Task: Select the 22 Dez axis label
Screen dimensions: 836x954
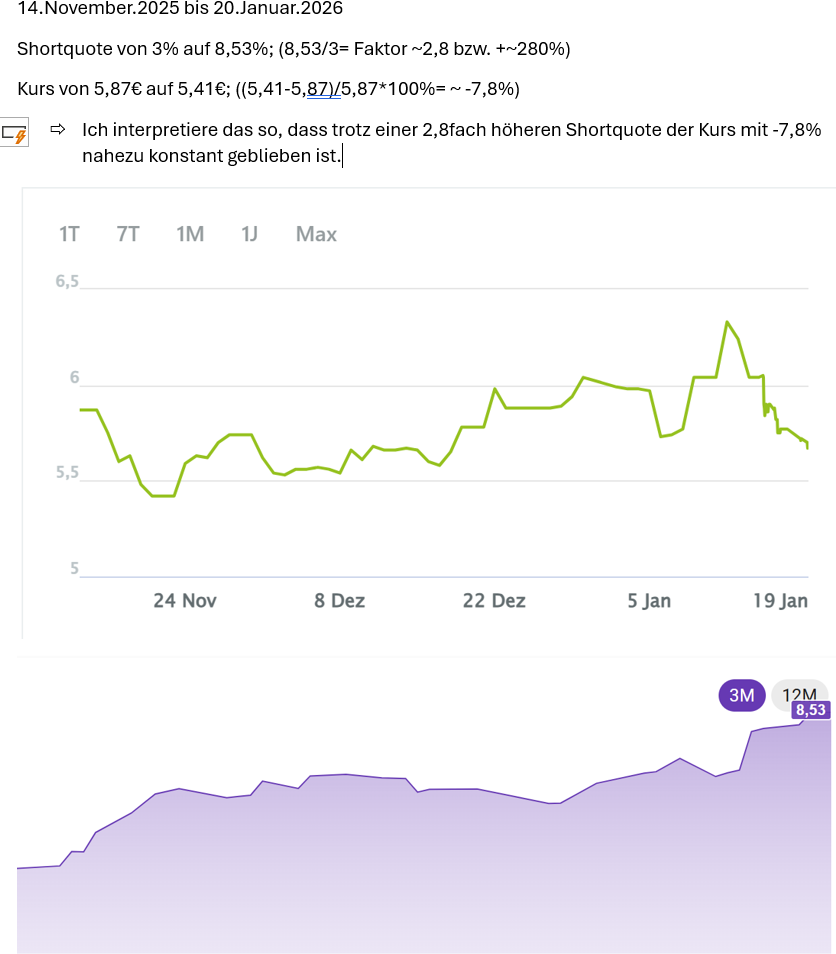Action: tap(494, 601)
